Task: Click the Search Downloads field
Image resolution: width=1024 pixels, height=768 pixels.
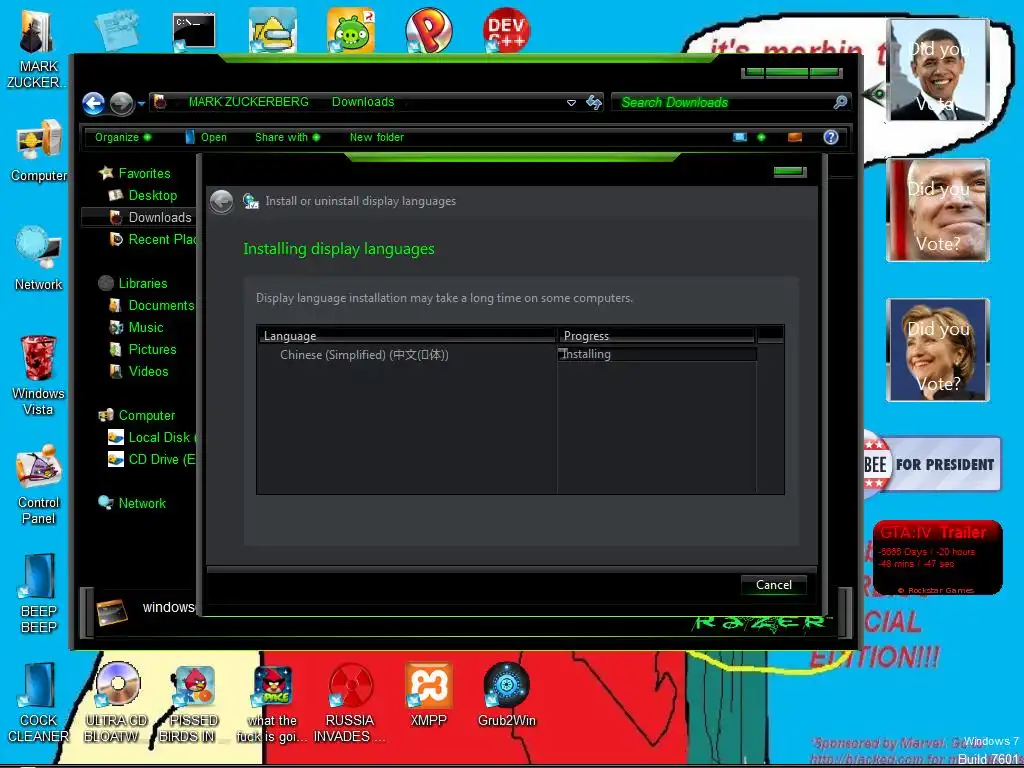Action: click(723, 103)
